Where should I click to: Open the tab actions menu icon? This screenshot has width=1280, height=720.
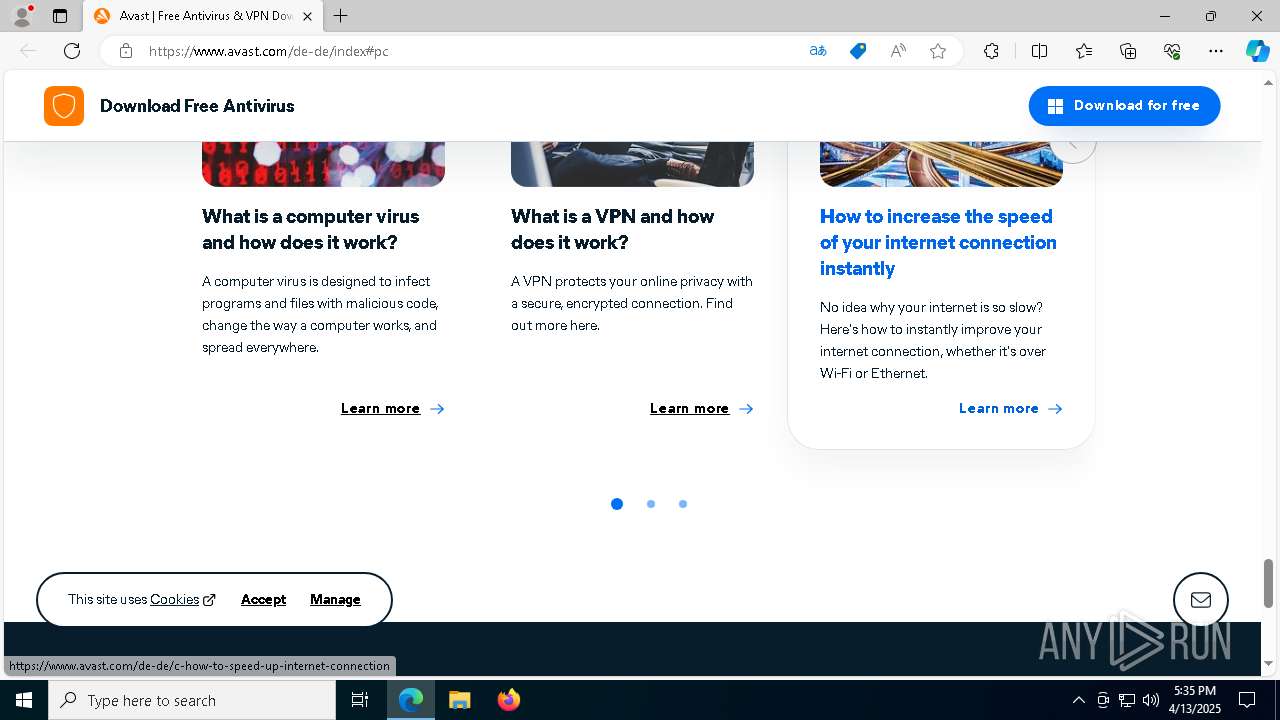pos(60,16)
